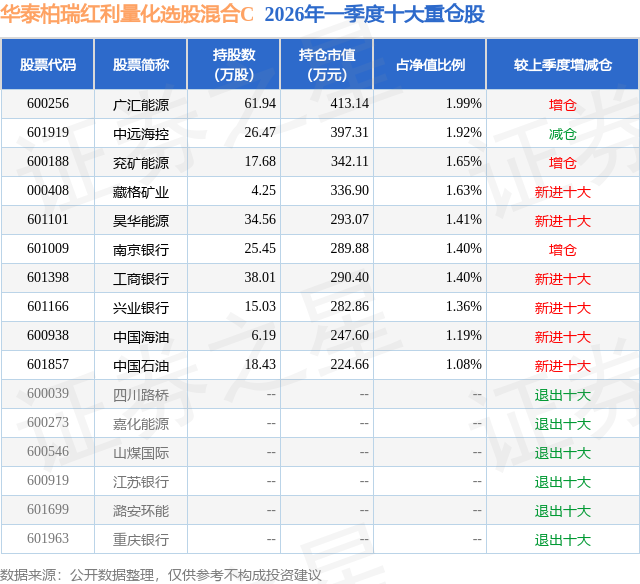
Task: Click the 占净值比例 column header
Action: [x=430, y=64]
